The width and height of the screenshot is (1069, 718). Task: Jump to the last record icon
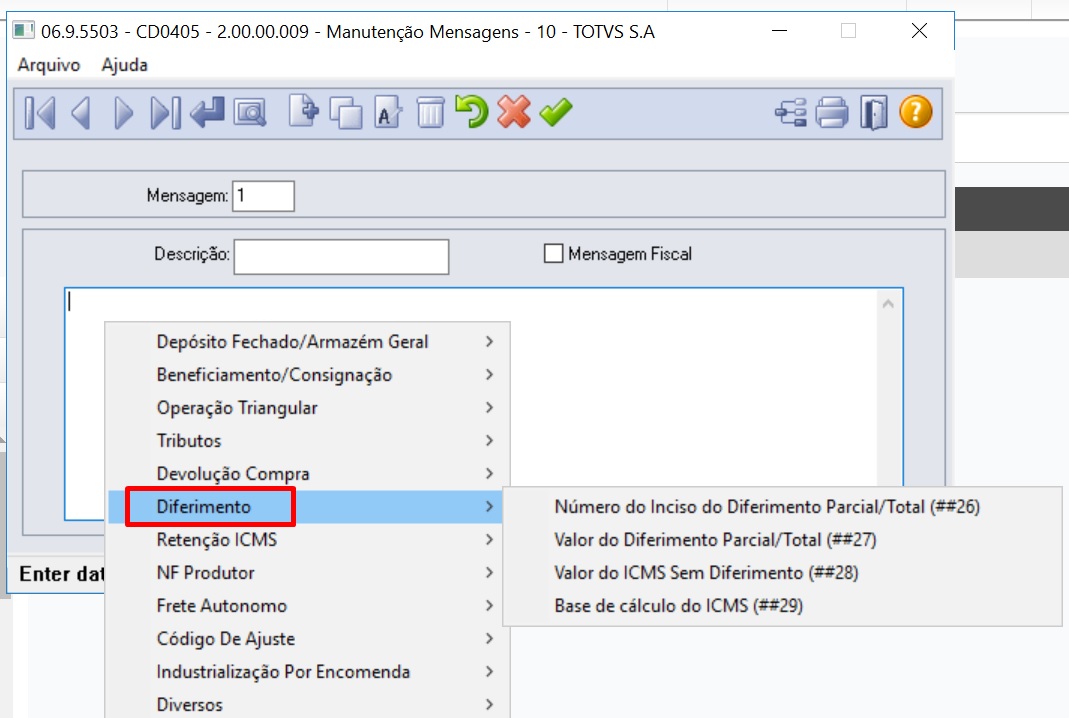coord(166,113)
